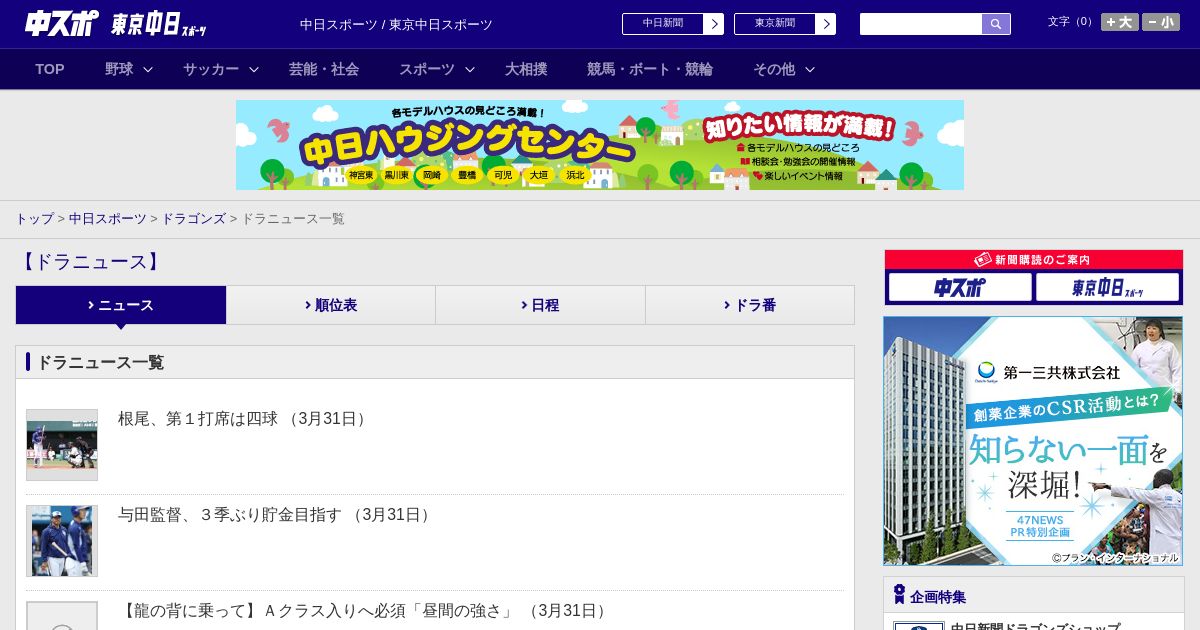This screenshot has width=1200, height=630.
Task: Expand the その他 dropdown chevron
Action: 810,69
